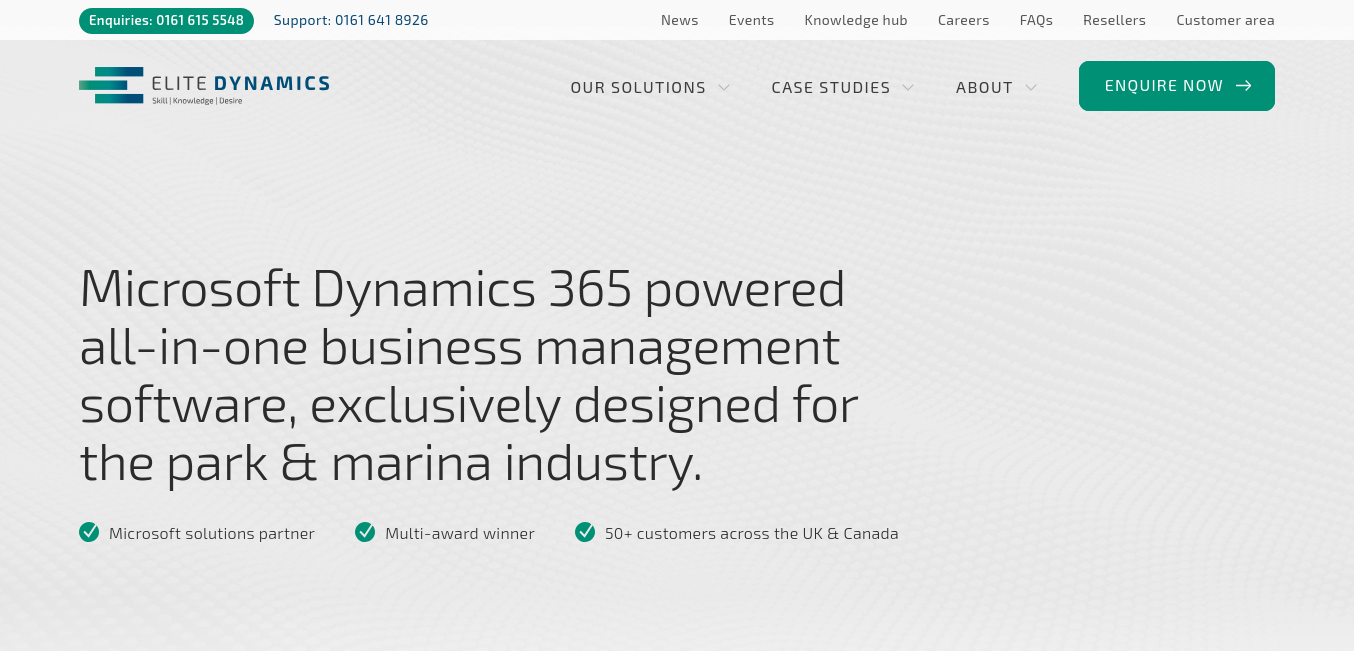This screenshot has height=651, width=1366.
Task: Go to the Customer area
Action: click(1225, 20)
